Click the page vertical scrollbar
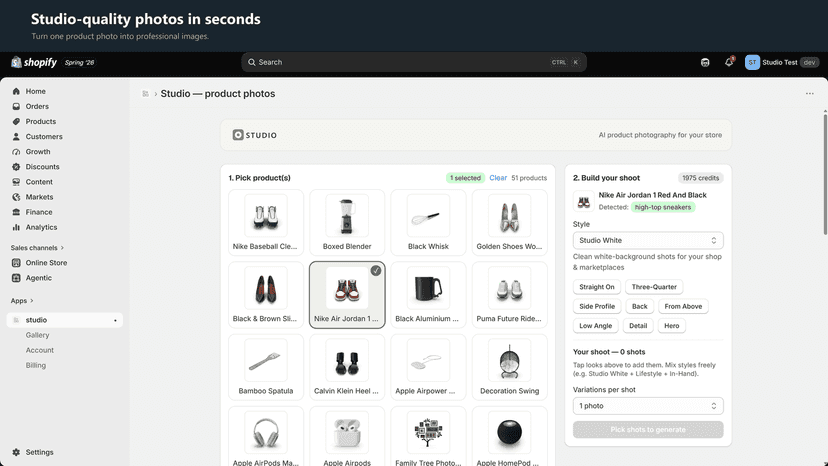 pos(825,174)
